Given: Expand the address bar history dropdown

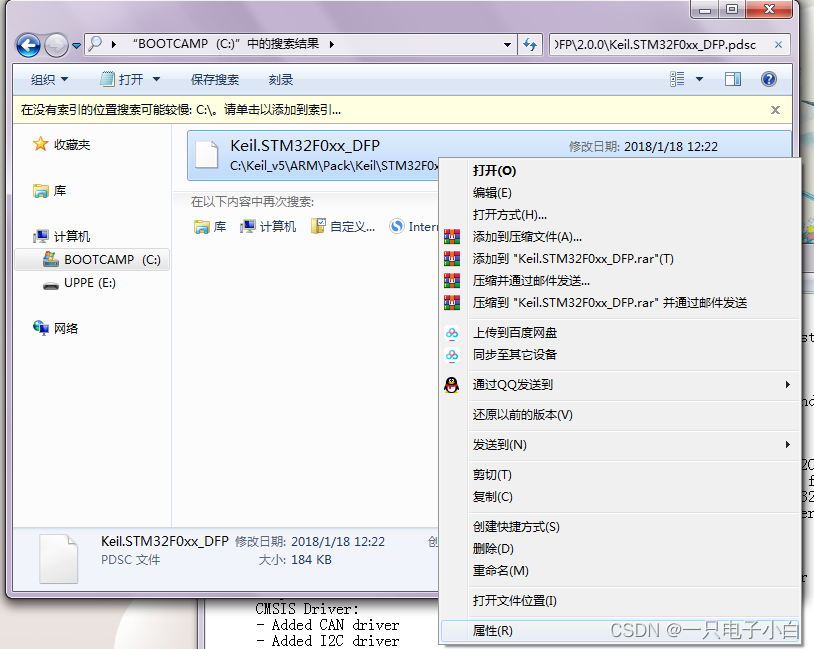Looking at the screenshot, I should 507,45.
